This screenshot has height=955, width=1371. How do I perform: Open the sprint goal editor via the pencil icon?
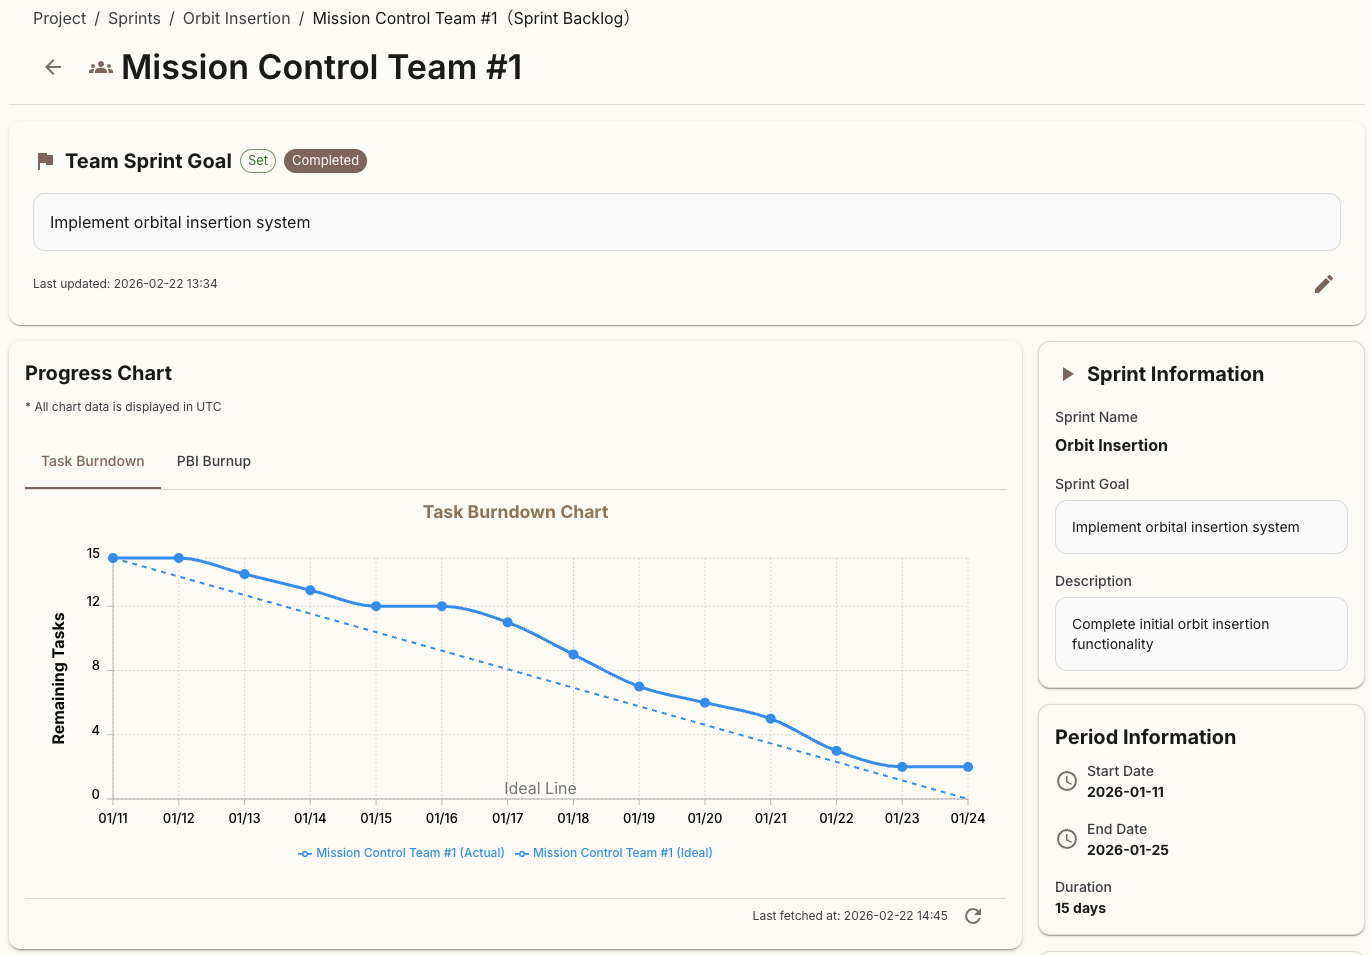1323,284
